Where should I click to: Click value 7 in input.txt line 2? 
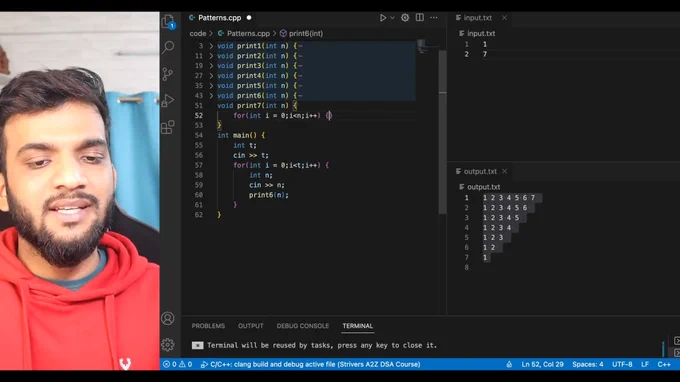pos(485,54)
